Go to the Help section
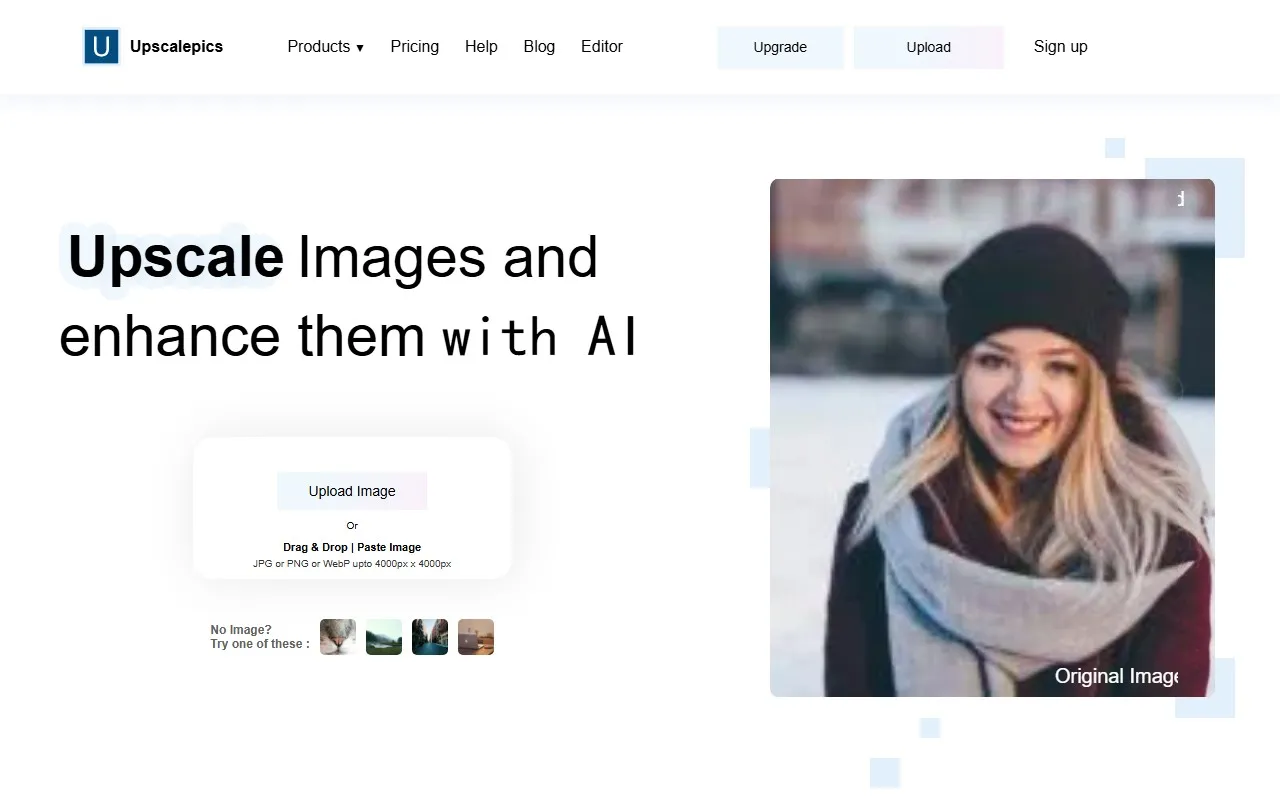Image resolution: width=1280 pixels, height=800 pixels. point(481,47)
